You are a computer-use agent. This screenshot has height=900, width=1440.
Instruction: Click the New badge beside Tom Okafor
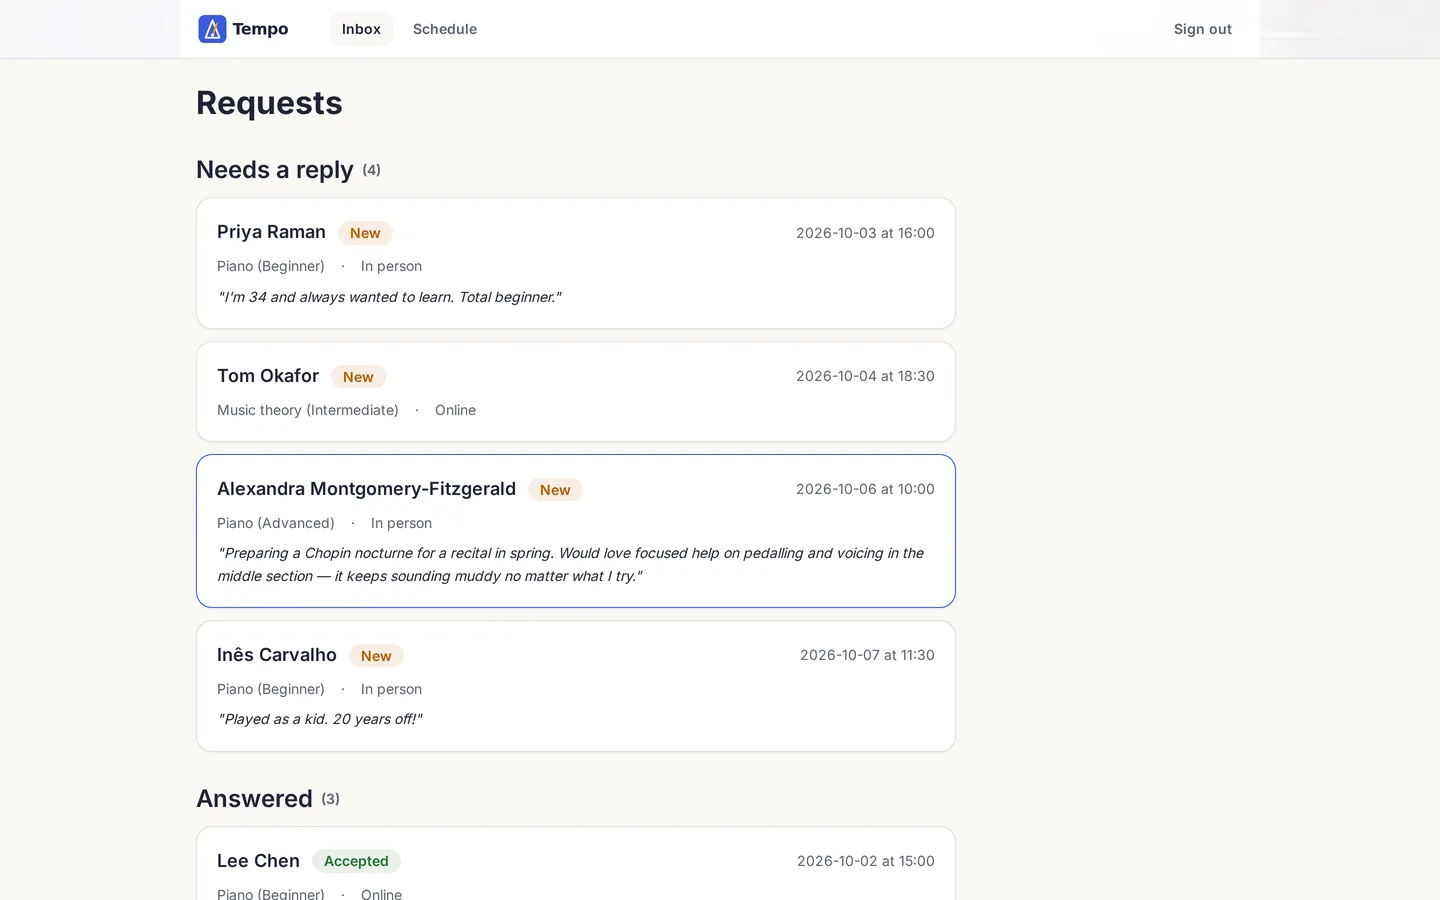pos(358,377)
